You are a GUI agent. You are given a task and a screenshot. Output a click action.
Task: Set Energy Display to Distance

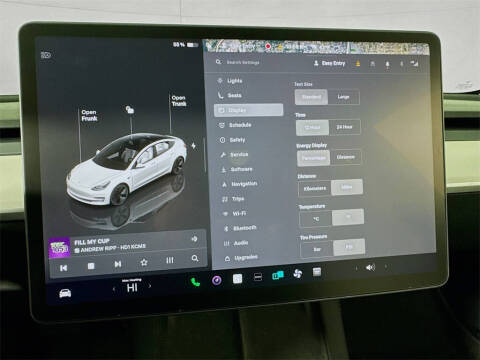click(346, 157)
